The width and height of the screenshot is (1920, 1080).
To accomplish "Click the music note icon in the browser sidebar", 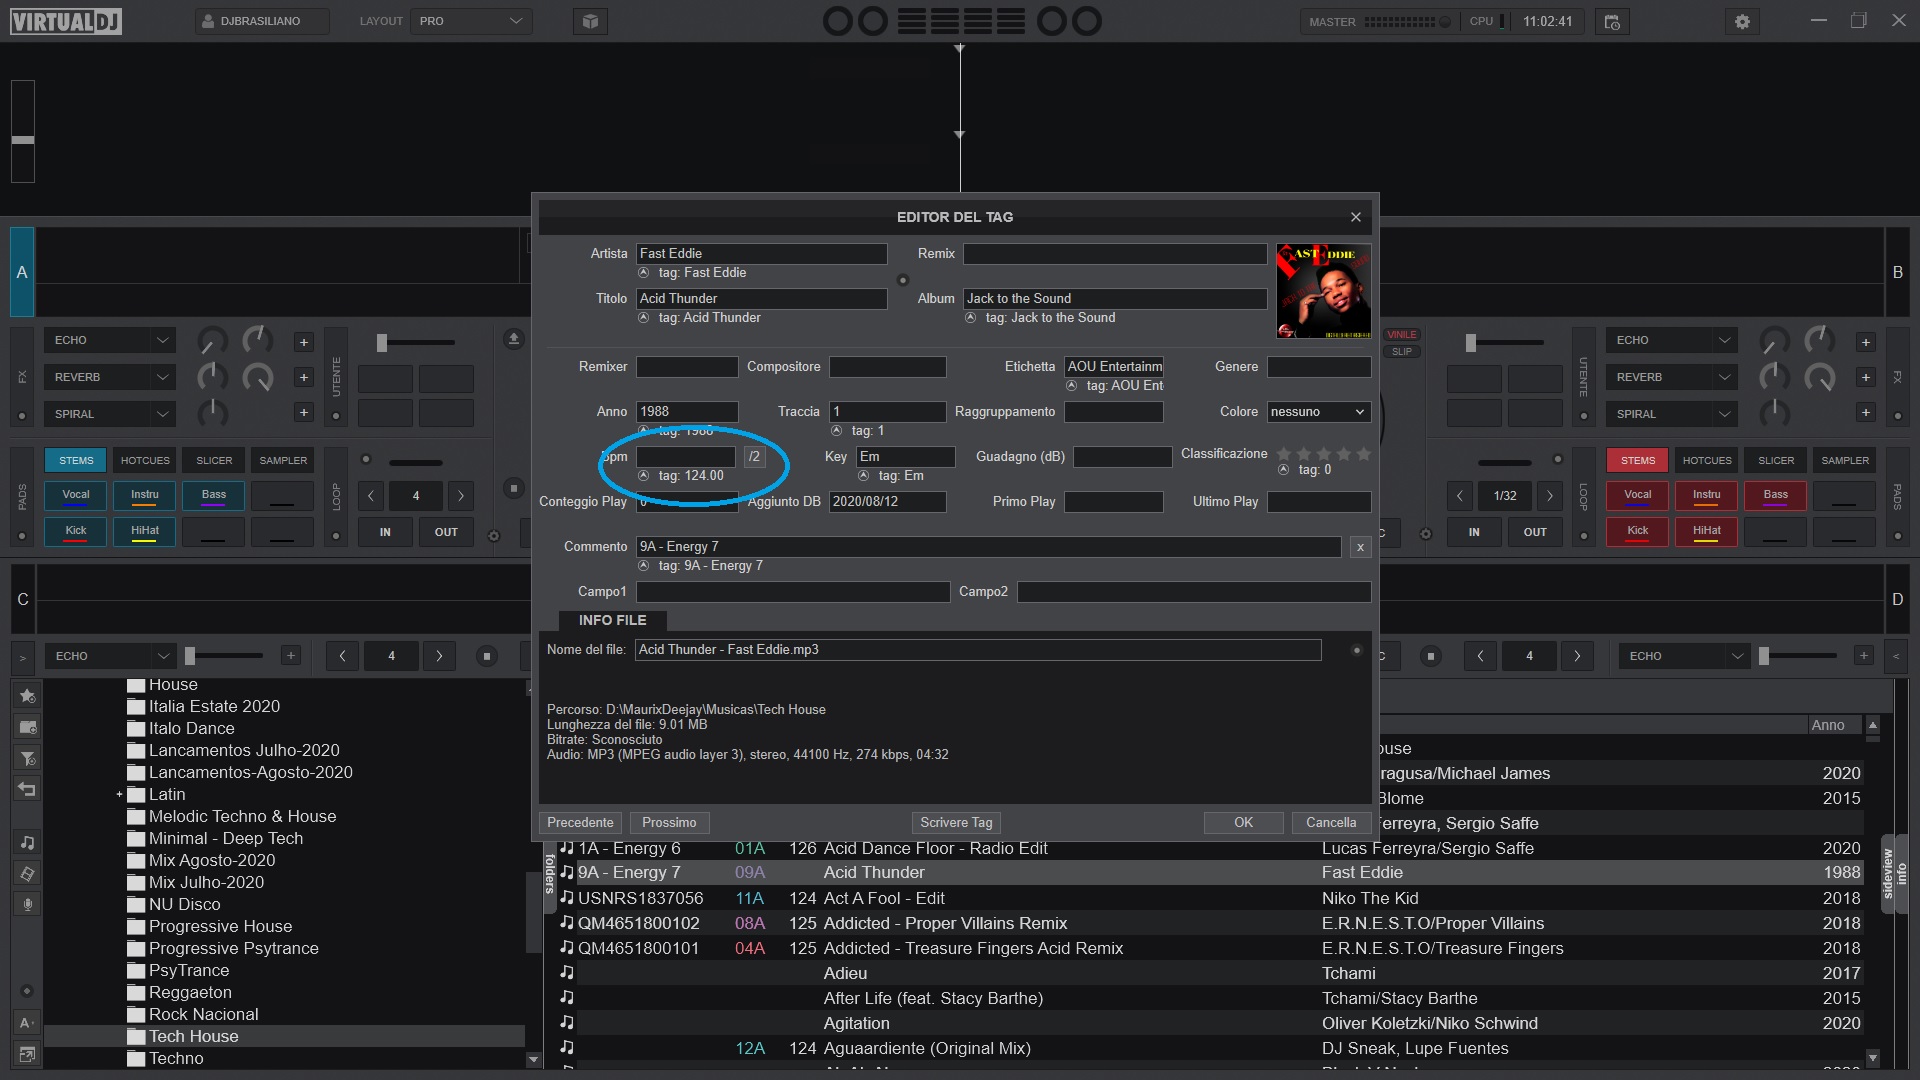I will (x=27, y=843).
